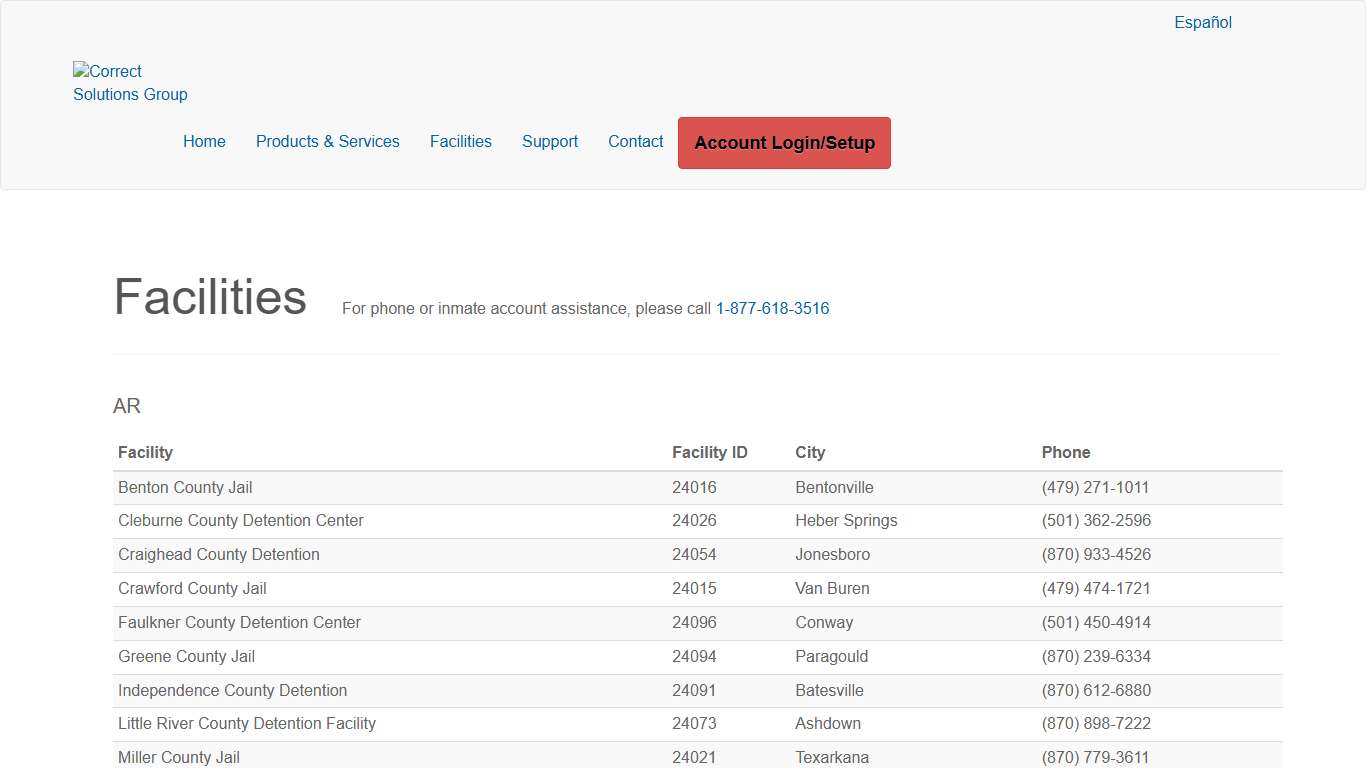1366x768 pixels.
Task: Call the 1-877-618-3516 assistance number link
Action: pos(772,308)
